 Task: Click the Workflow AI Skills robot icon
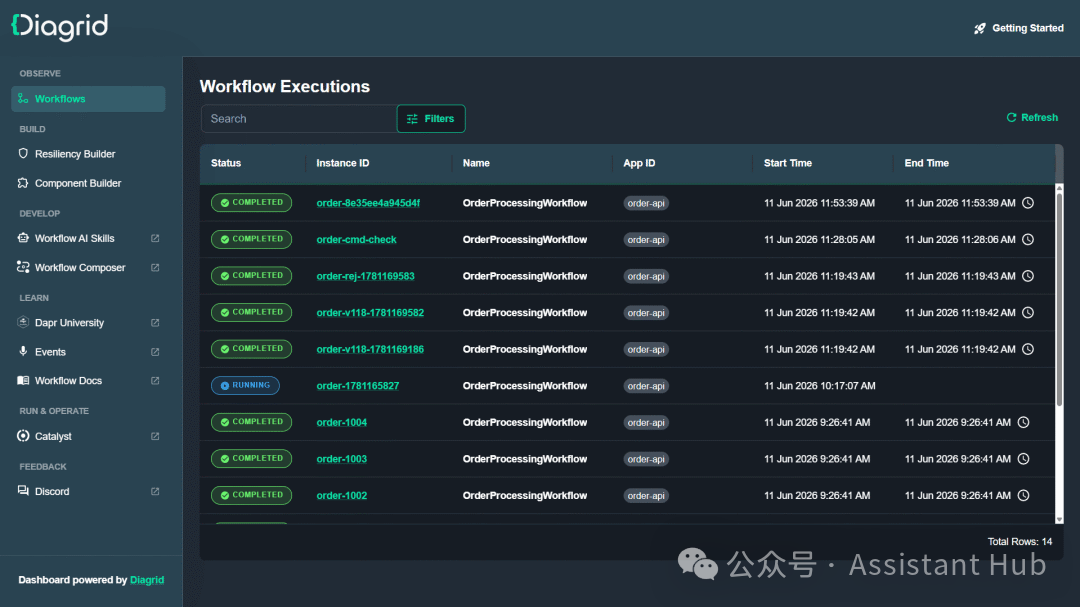coord(23,238)
